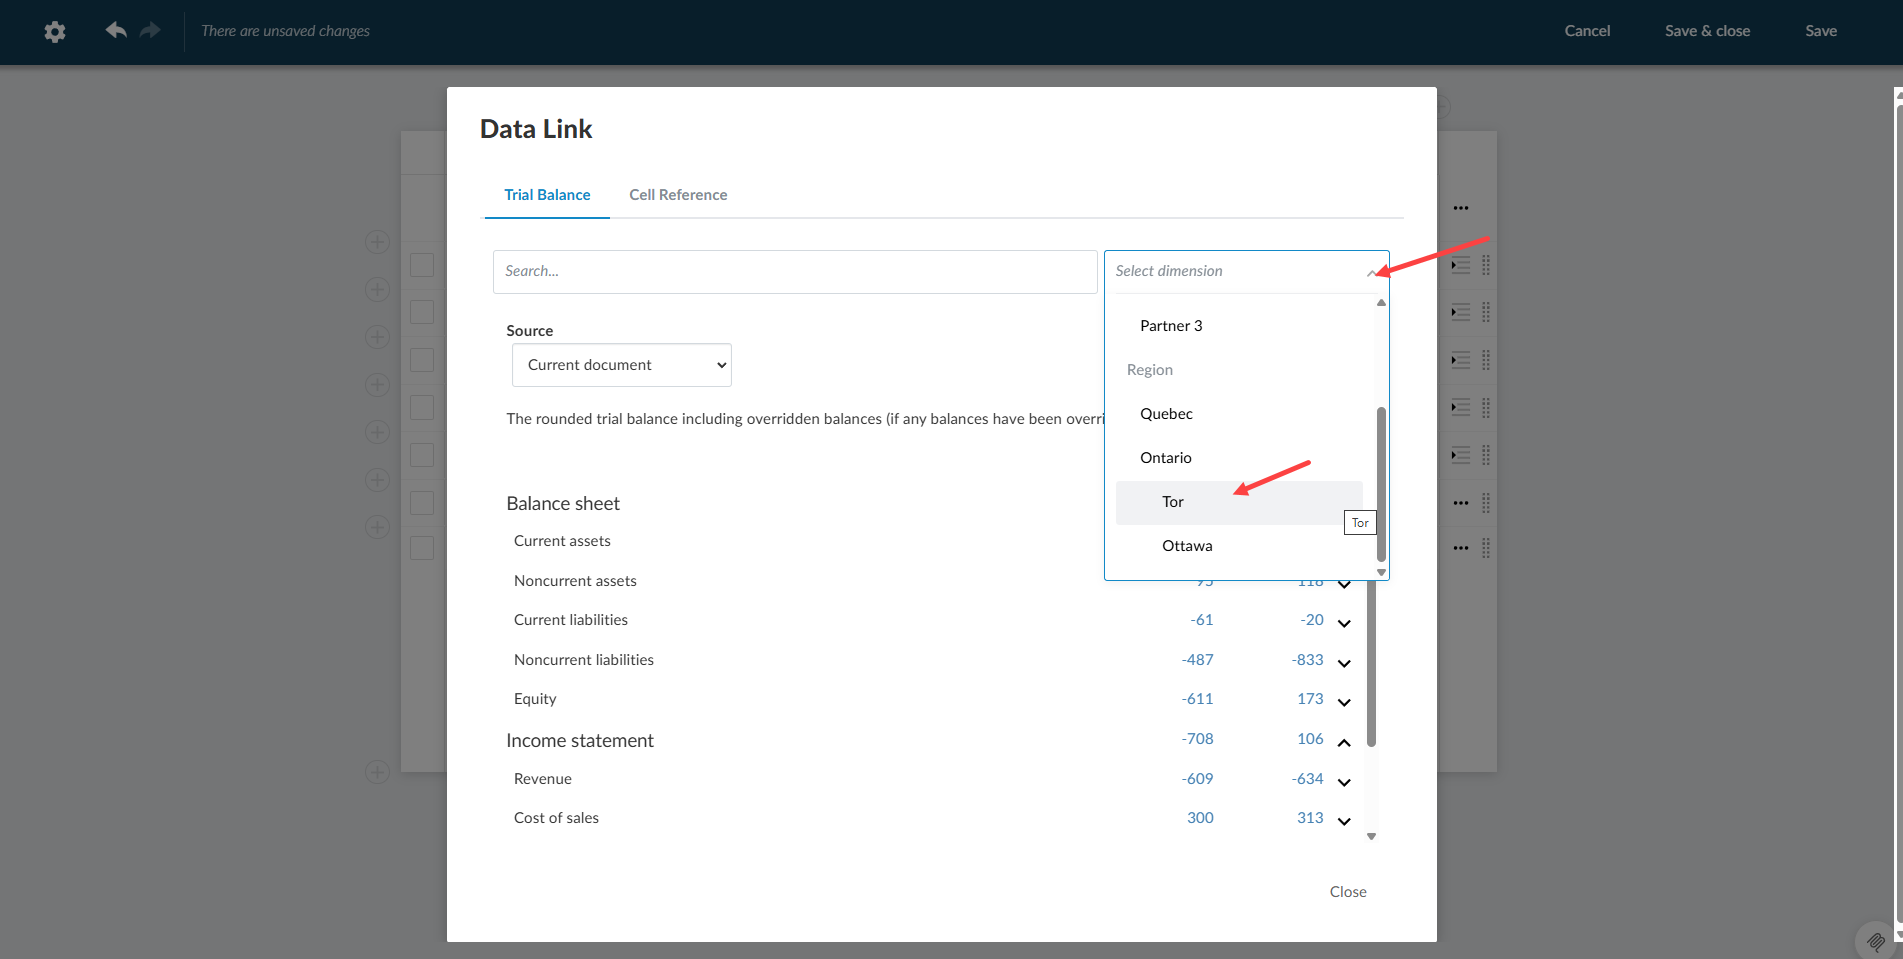Collapse the Select dimension dropdown chevron
The height and width of the screenshot is (959, 1903).
click(1372, 271)
